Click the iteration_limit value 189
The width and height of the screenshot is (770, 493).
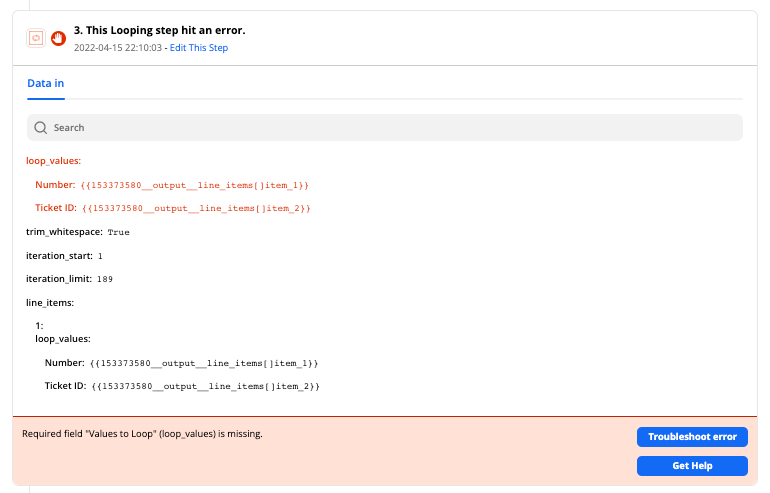tap(105, 279)
